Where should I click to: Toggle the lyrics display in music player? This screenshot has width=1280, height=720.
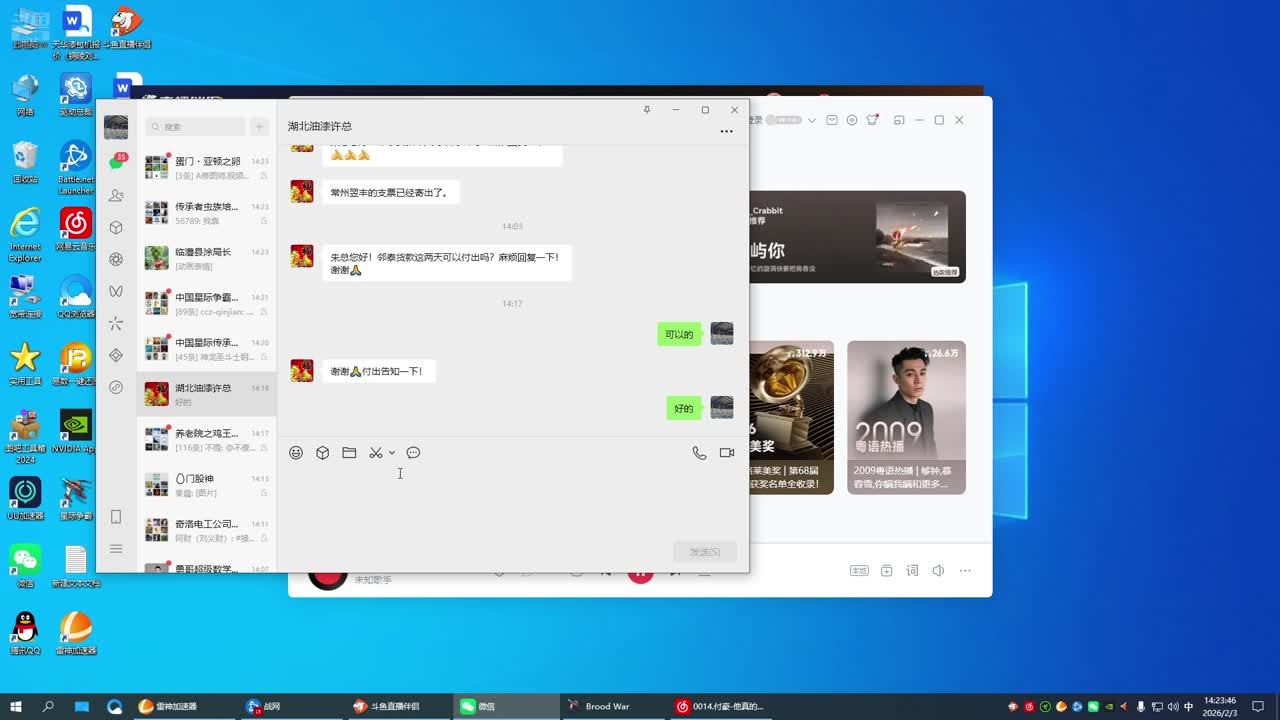click(912, 571)
